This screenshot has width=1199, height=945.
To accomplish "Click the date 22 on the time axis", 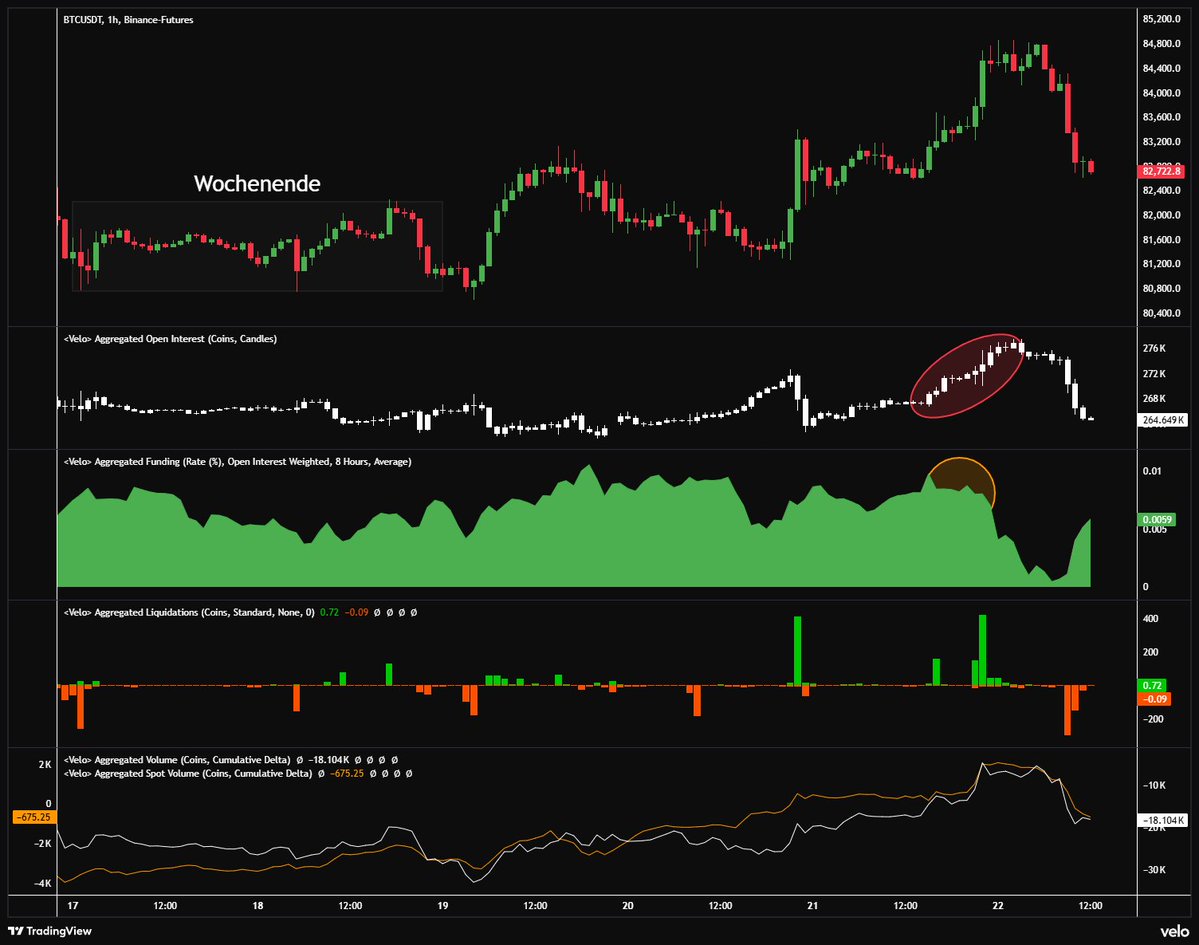I will (997, 906).
